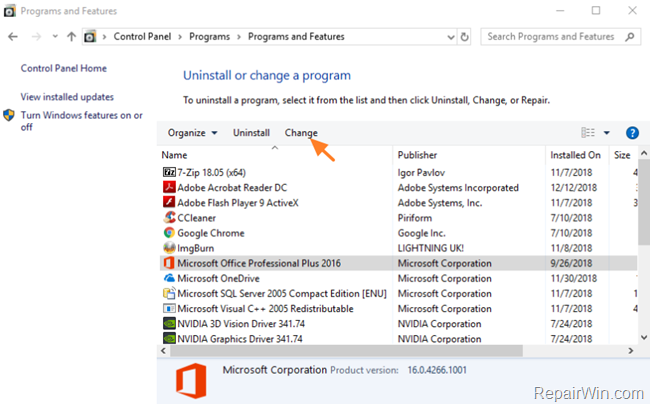Click the Adobe Flash Player icon
Image resolution: width=650 pixels, height=404 pixels.
(169, 202)
